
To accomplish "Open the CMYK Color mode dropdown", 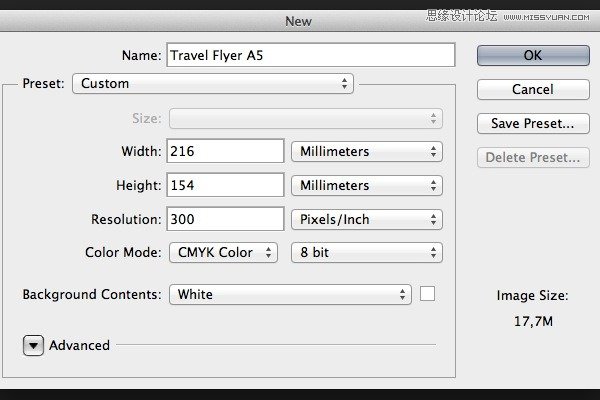I will click(222, 253).
